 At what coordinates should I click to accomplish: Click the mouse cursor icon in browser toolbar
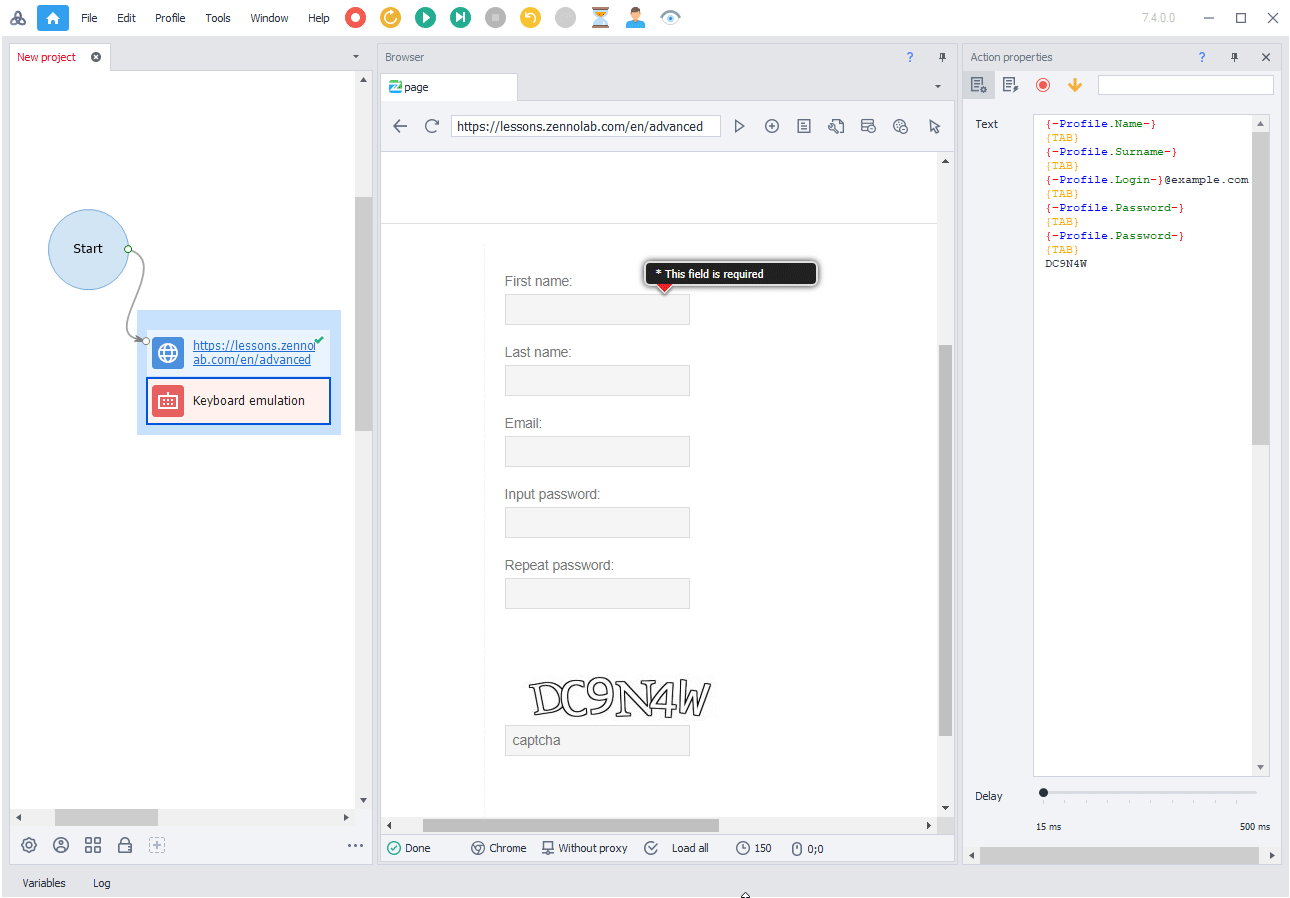(x=934, y=126)
